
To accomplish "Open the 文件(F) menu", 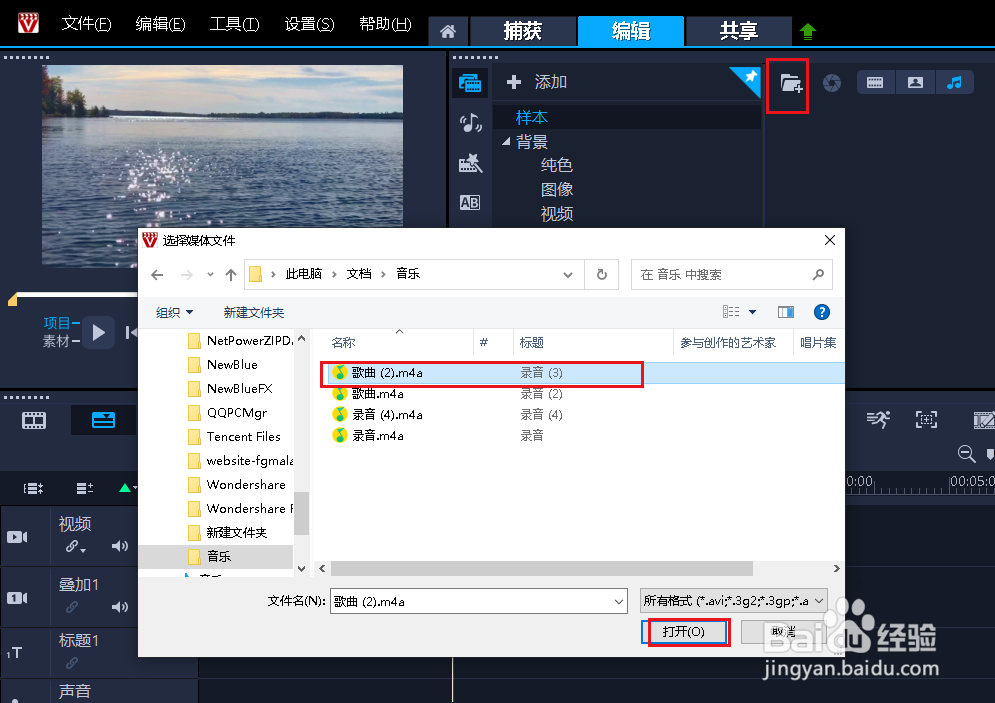I will click(86, 24).
